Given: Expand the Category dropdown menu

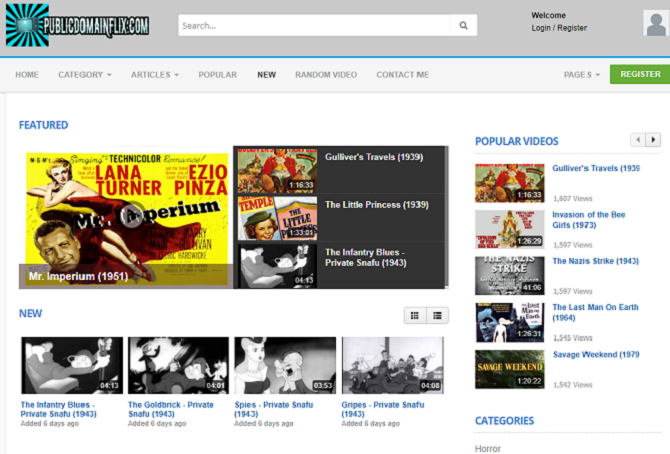Looking at the screenshot, I should pyautogui.click(x=85, y=75).
